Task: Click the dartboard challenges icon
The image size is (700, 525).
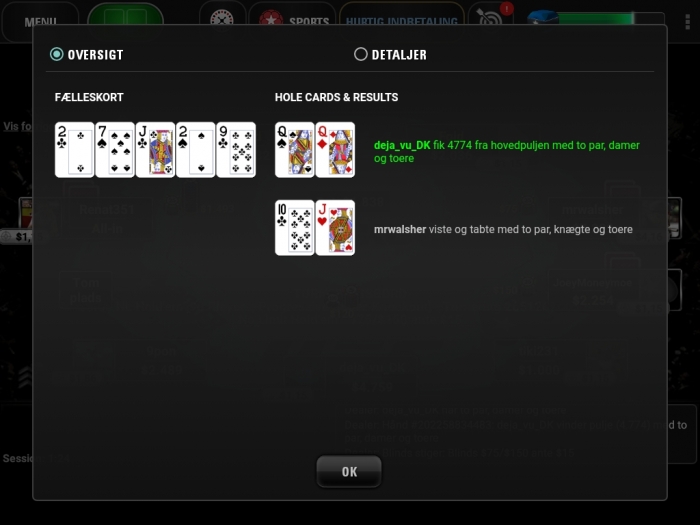Action: (x=490, y=19)
